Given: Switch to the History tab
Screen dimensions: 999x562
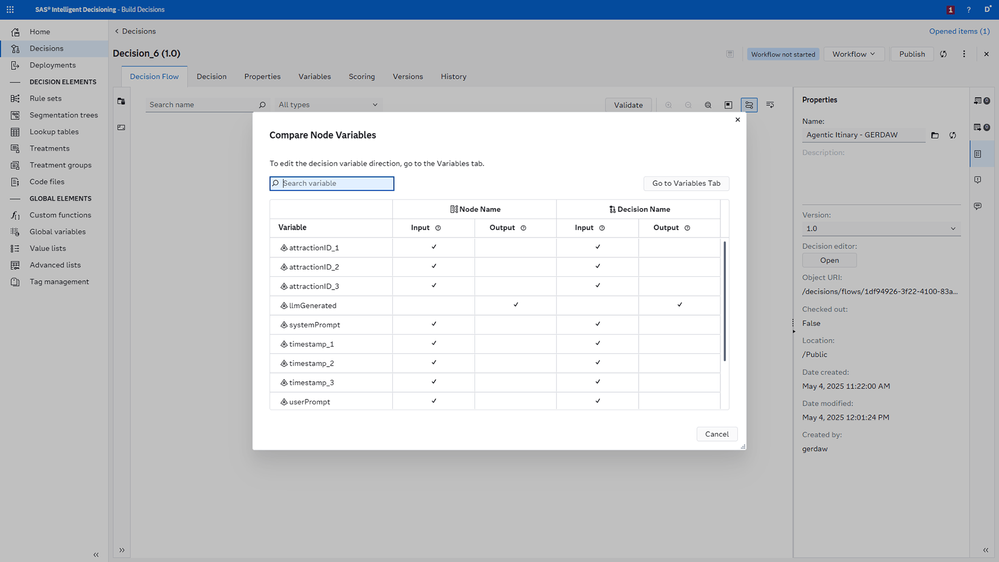Looking at the screenshot, I should coord(454,76).
